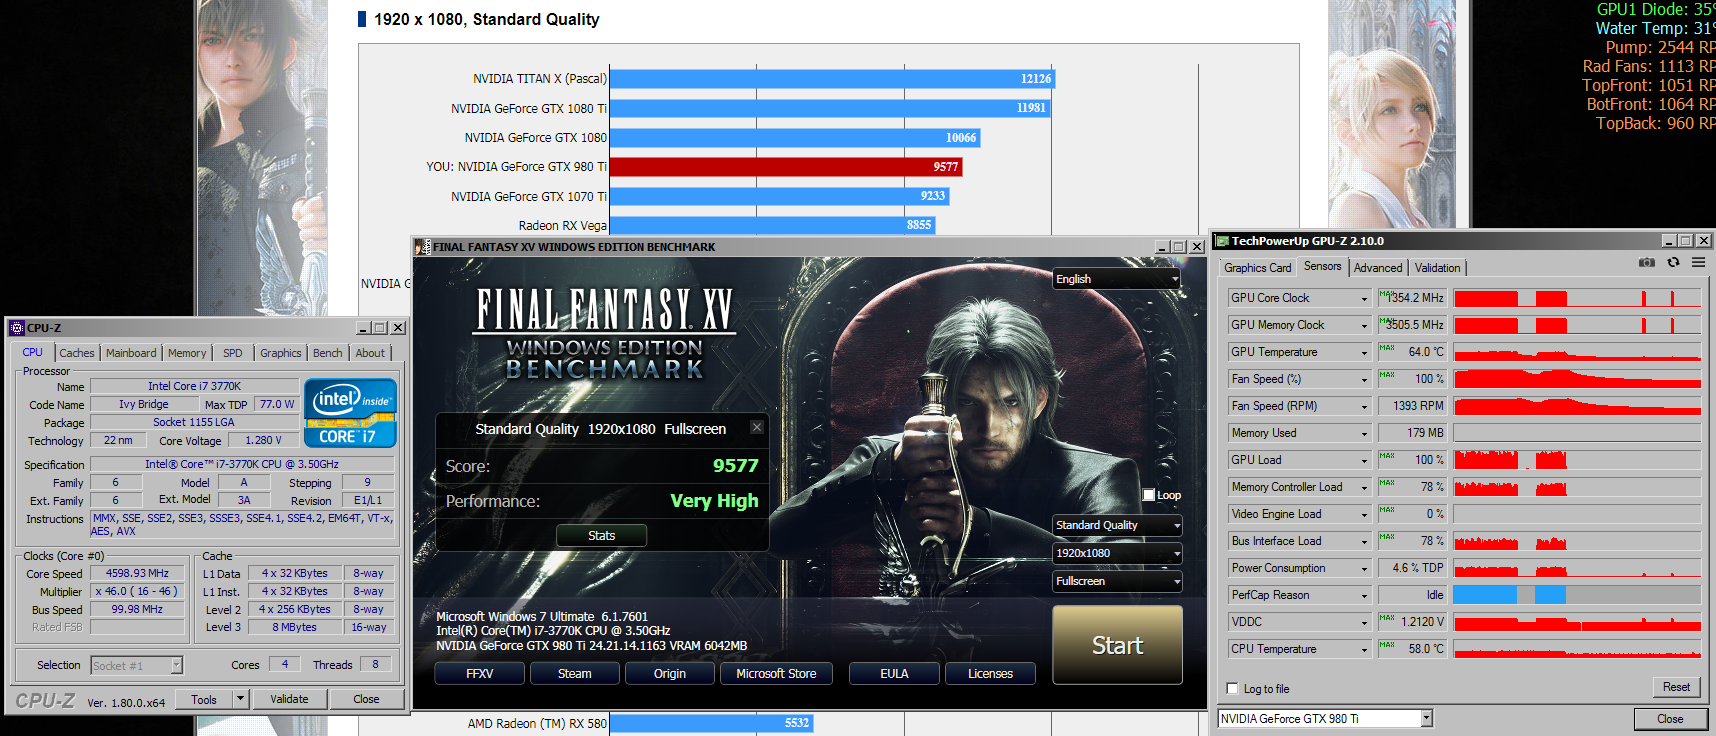Click the GPU Temperature 64.0 °C reading

click(1412, 352)
